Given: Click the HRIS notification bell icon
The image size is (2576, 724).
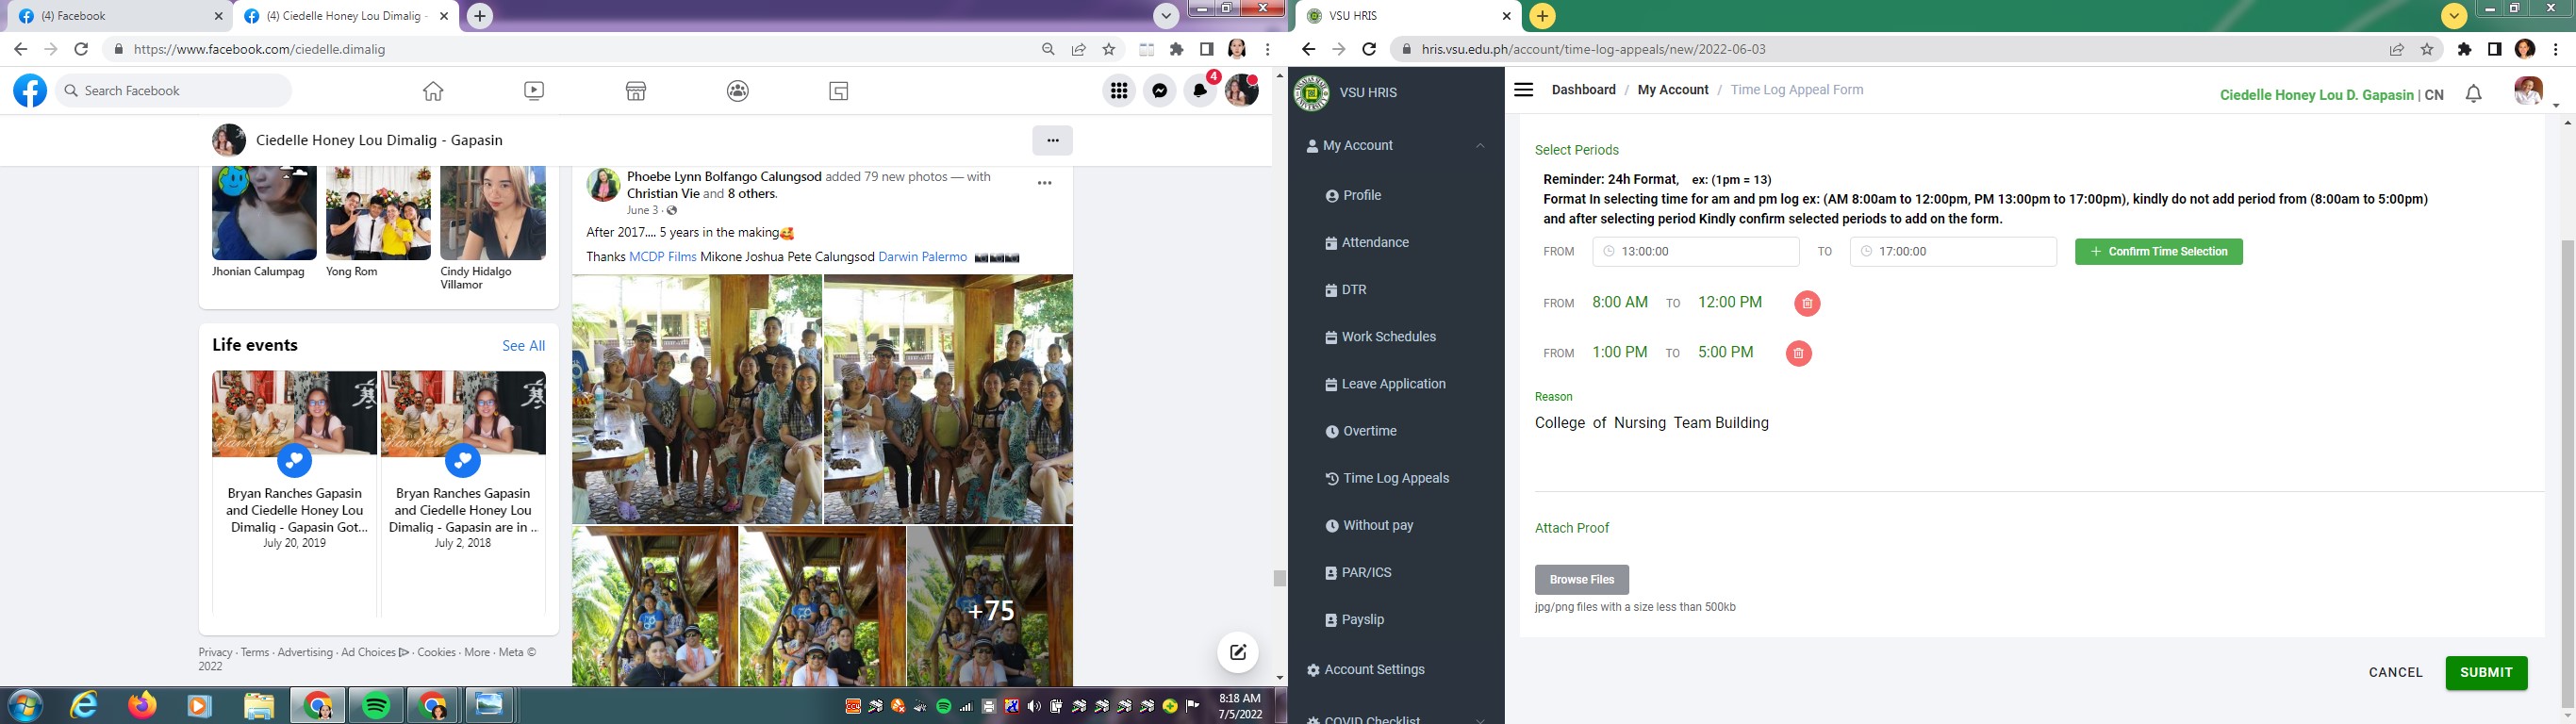Looking at the screenshot, I should pyautogui.click(x=2473, y=94).
